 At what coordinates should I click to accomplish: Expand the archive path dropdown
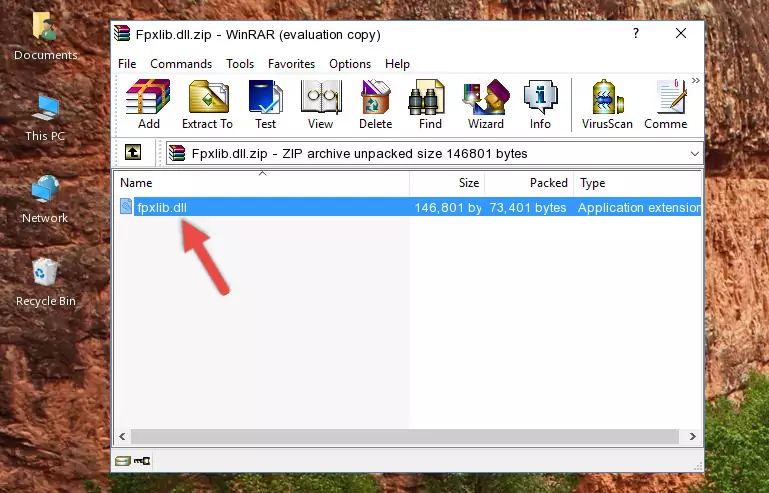pos(694,154)
